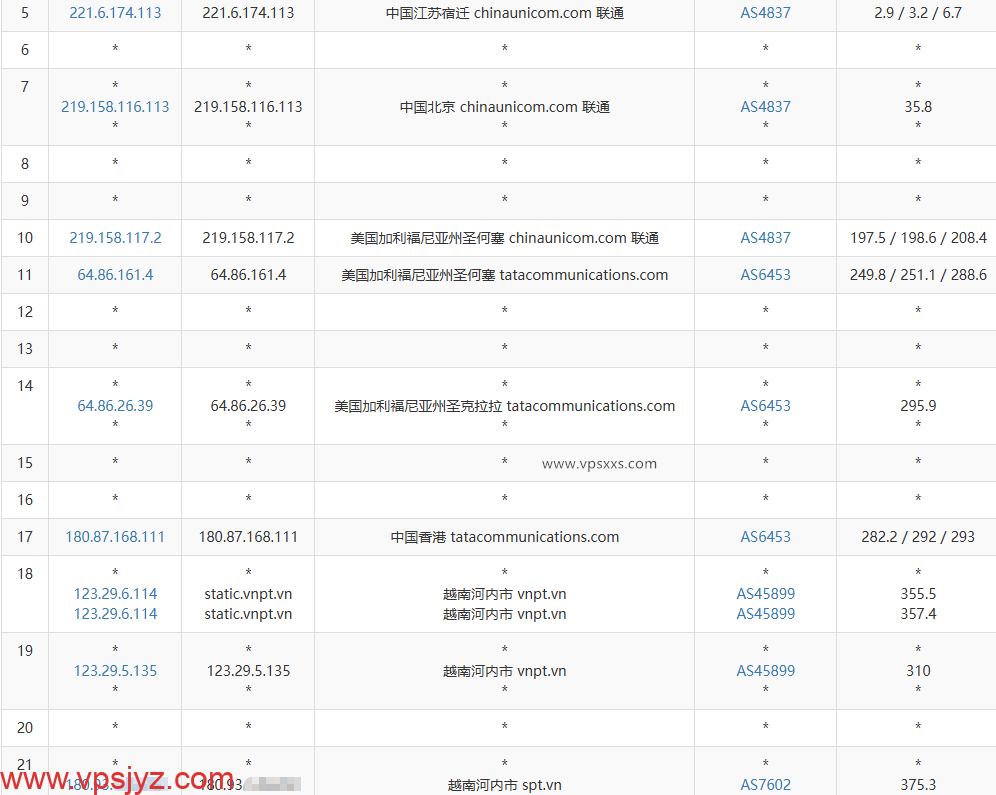Open the Hong Kong IP 180.87.168.111 link

pyautogui.click(x=114, y=537)
